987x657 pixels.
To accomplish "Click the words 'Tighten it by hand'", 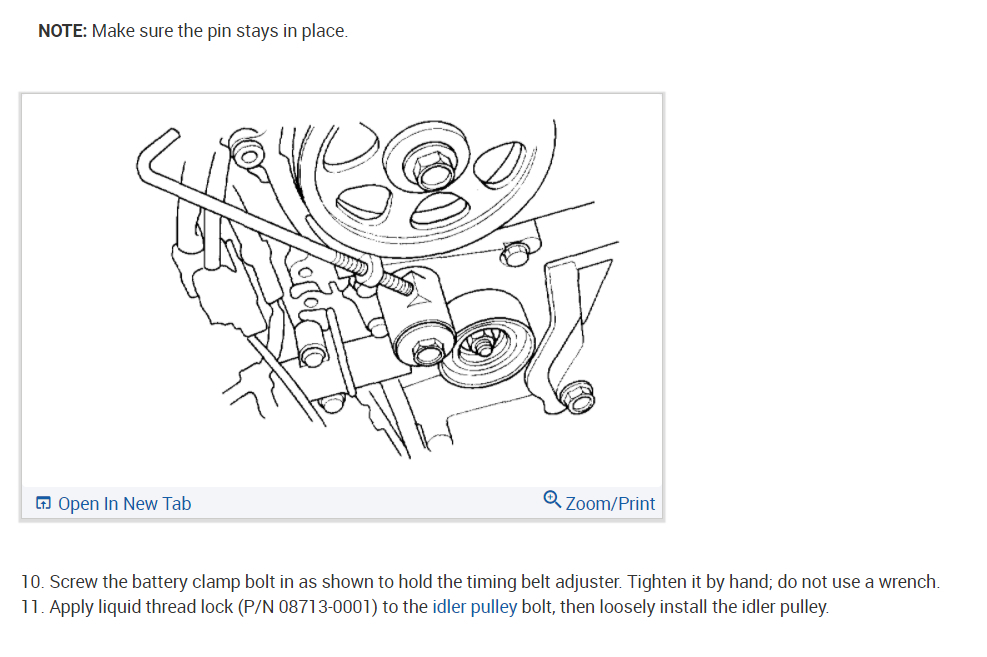I will (x=699, y=581).
